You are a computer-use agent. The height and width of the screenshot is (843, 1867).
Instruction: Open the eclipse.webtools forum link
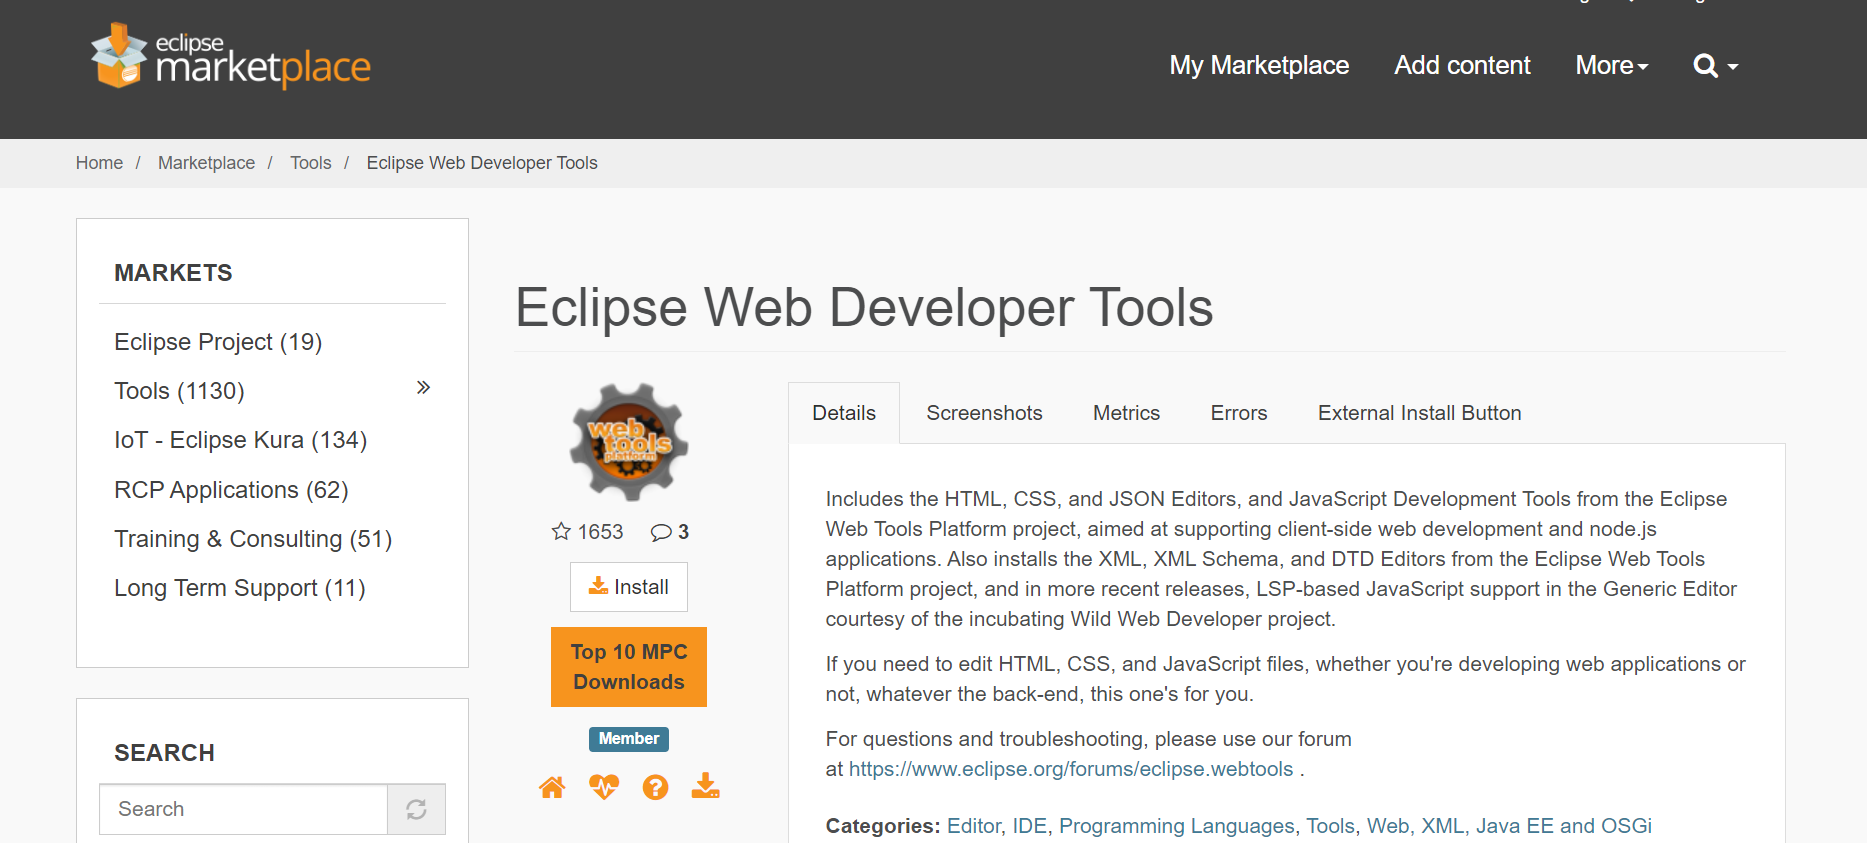click(x=1071, y=769)
